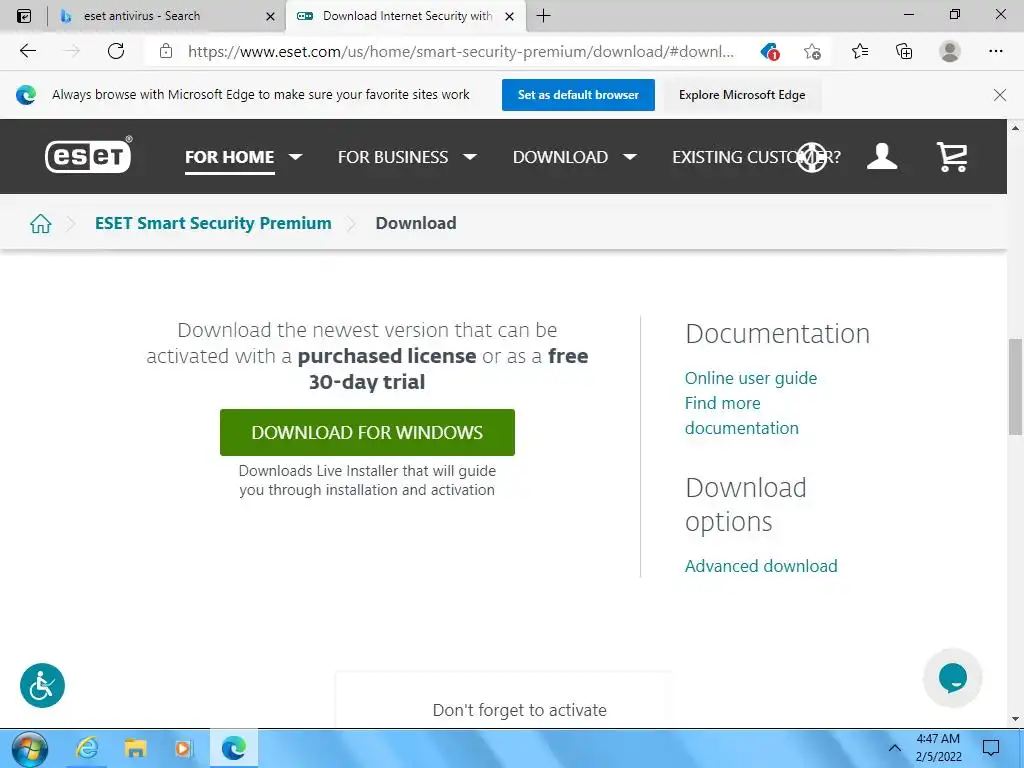
Task: Open the Online user guide link
Action: (x=750, y=378)
